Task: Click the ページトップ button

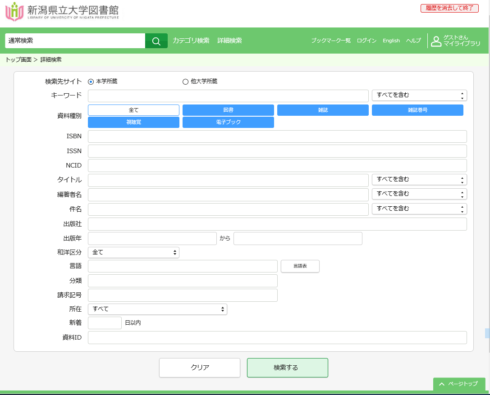Action: coord(459,384)
